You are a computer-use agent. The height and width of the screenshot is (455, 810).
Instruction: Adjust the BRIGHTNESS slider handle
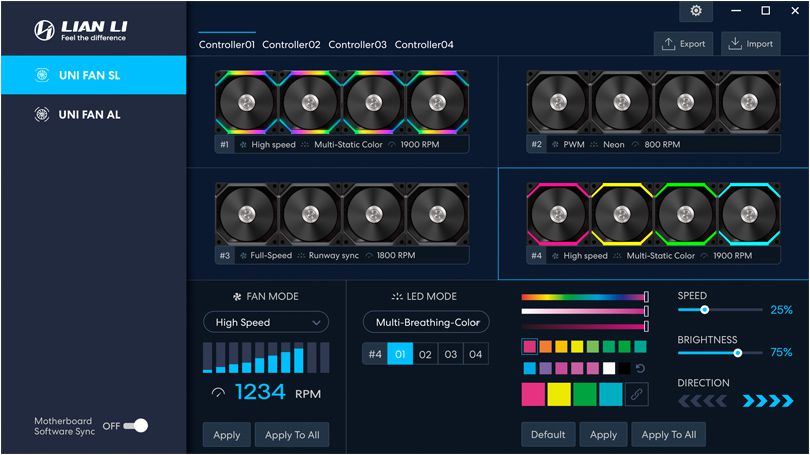coord(738,353)
